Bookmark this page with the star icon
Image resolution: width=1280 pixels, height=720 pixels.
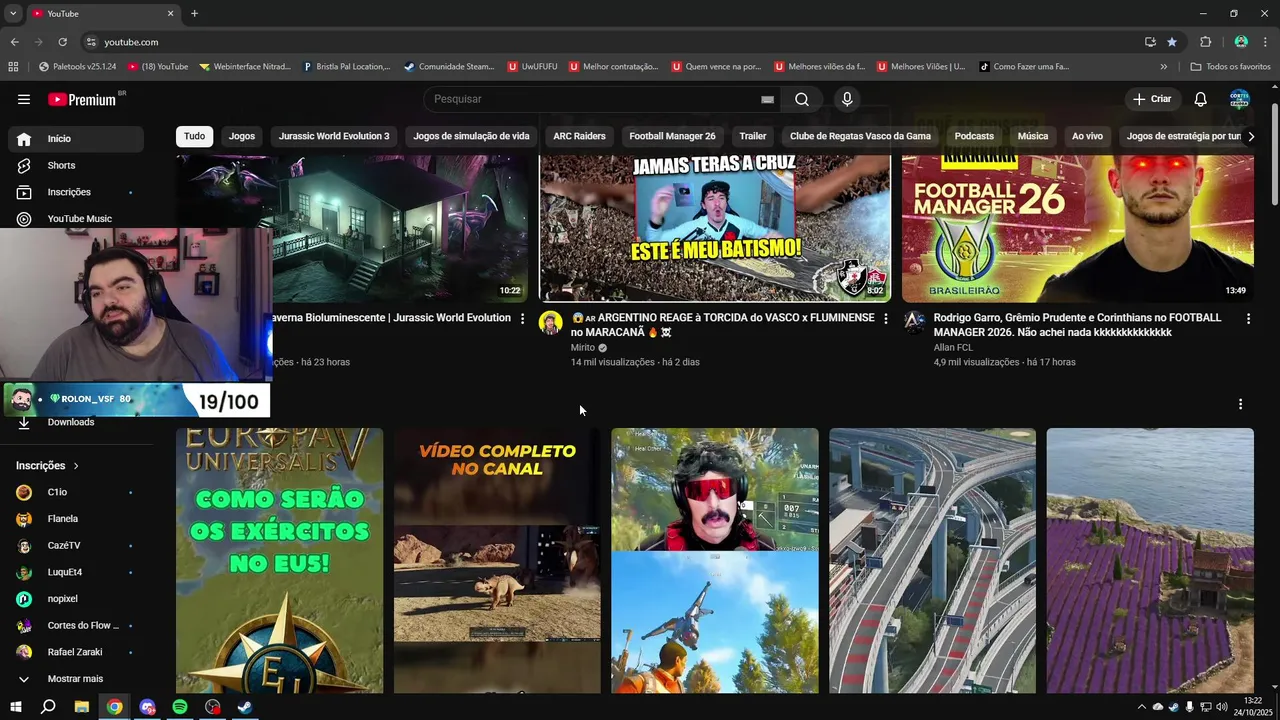[x=1172, y=42]
